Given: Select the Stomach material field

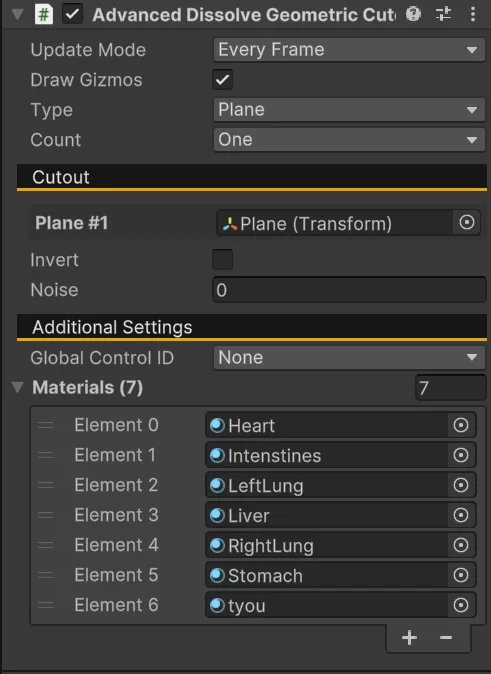Looking at the screenshot, I should (x=327, y=575).
